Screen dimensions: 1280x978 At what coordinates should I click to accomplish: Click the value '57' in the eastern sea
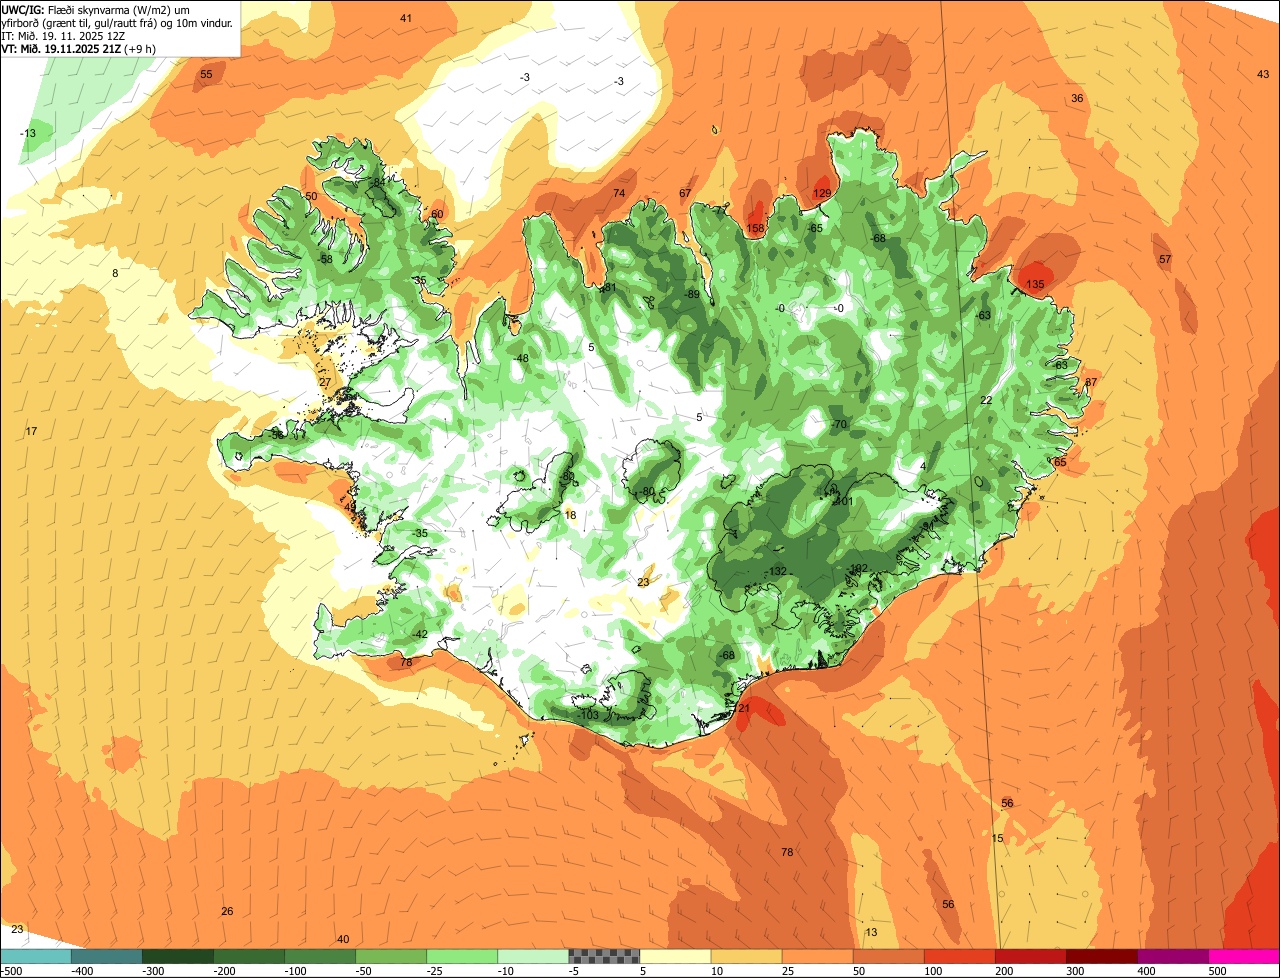(1165, 259)
